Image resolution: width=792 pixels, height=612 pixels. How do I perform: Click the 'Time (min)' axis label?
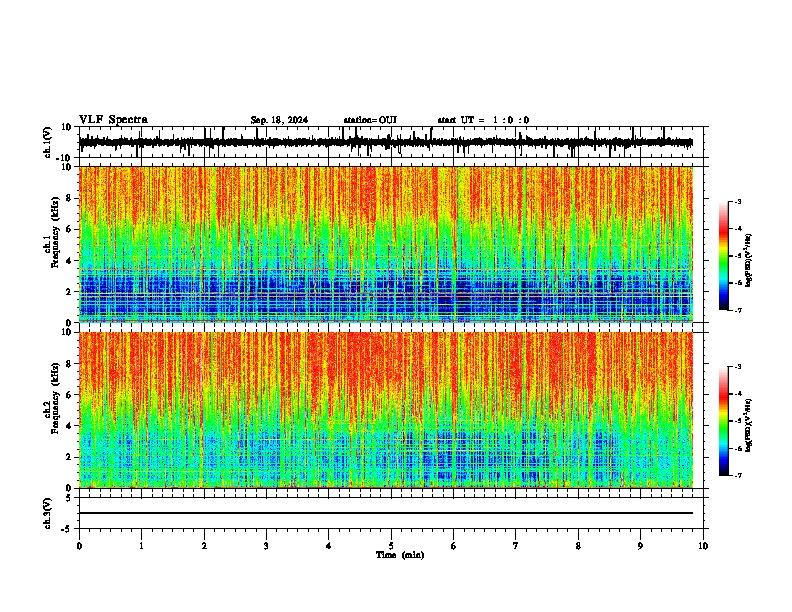click(x=400, y=555)
